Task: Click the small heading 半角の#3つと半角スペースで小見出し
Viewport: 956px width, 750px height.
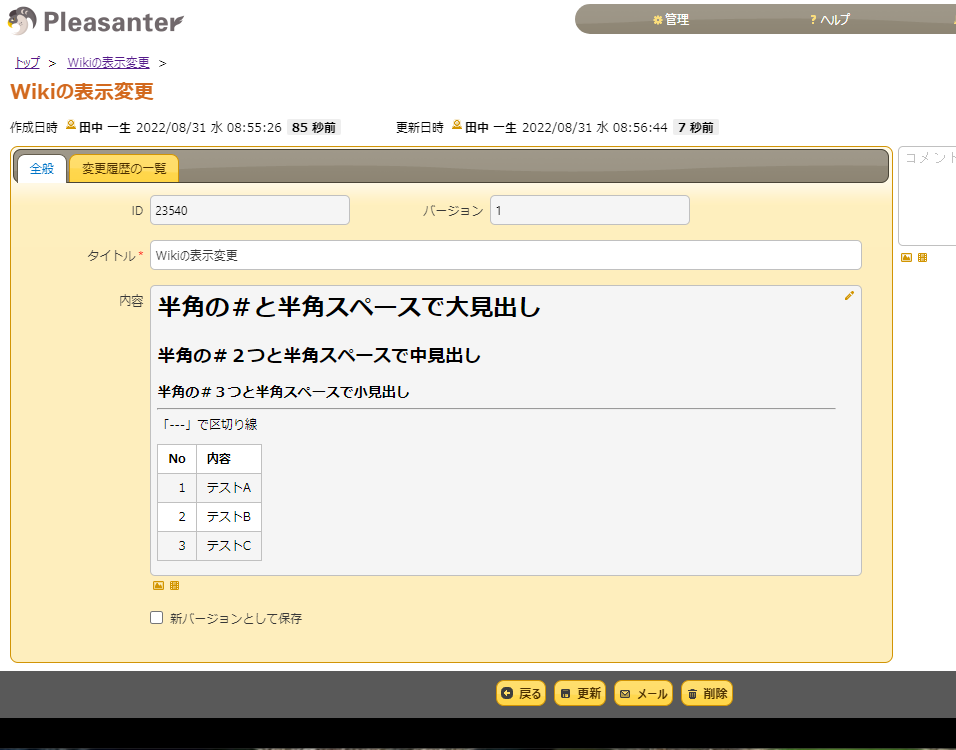Action: tap(284, 392)
